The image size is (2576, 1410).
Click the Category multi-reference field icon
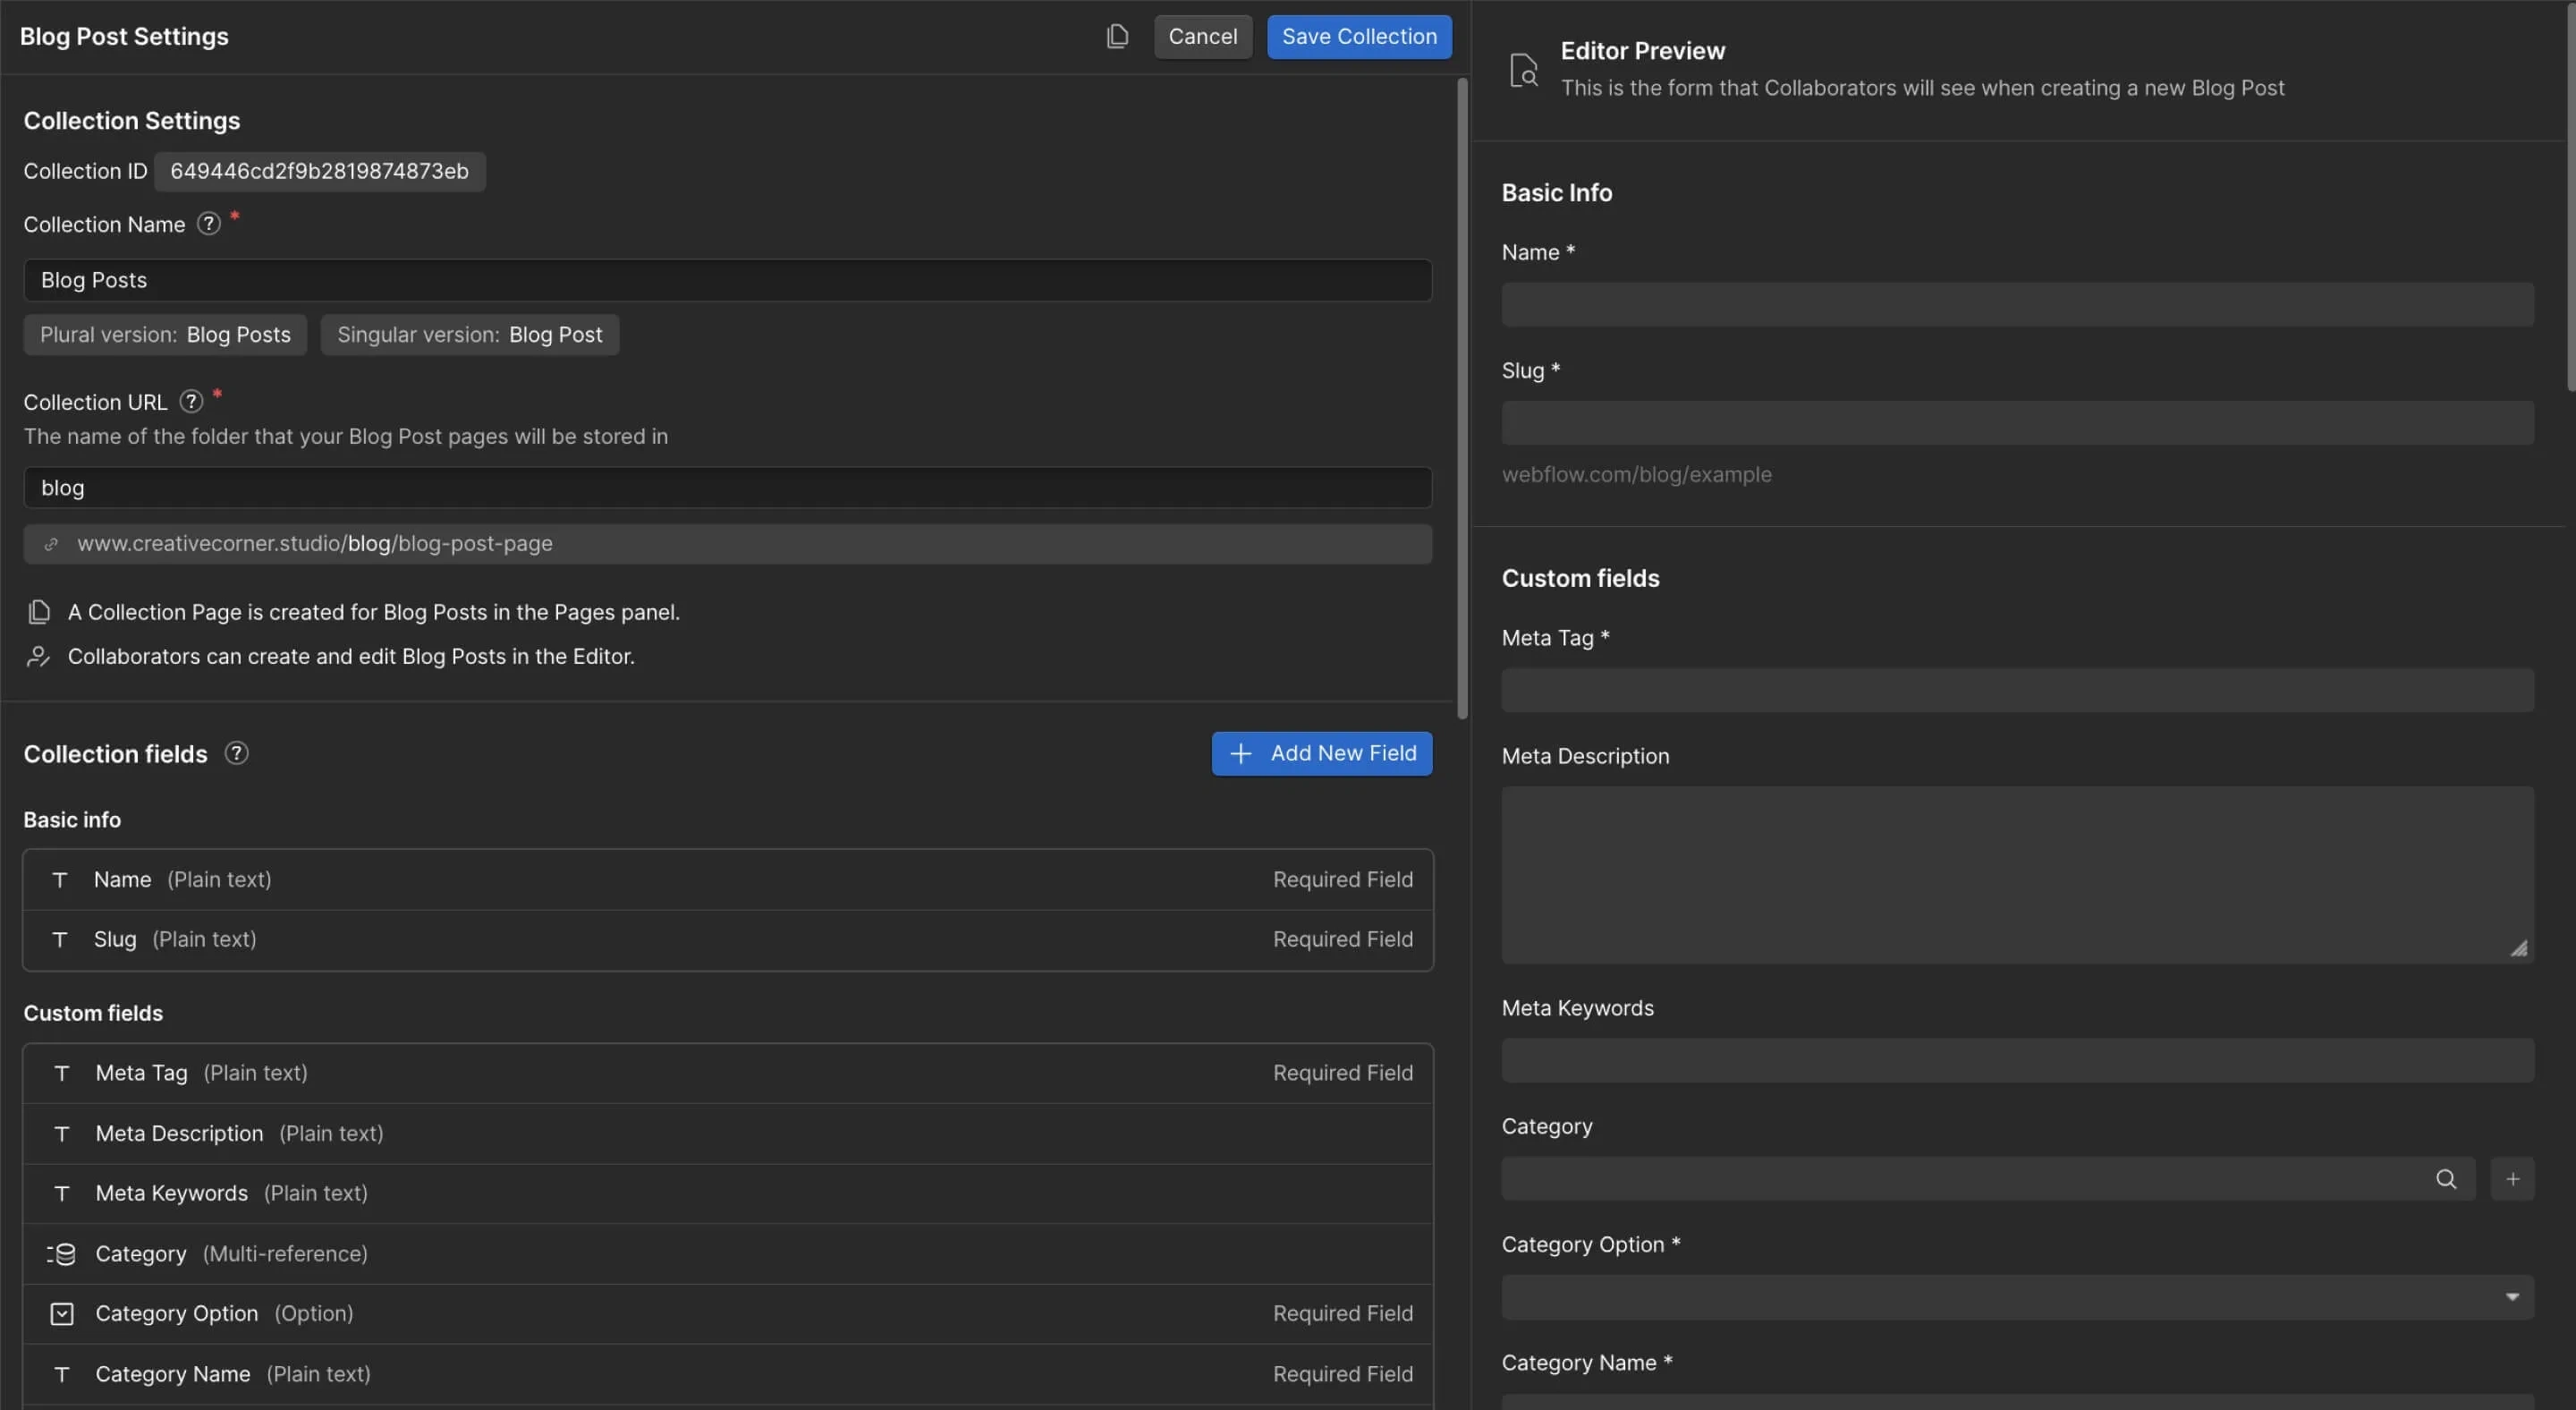tap(61, 1254)
